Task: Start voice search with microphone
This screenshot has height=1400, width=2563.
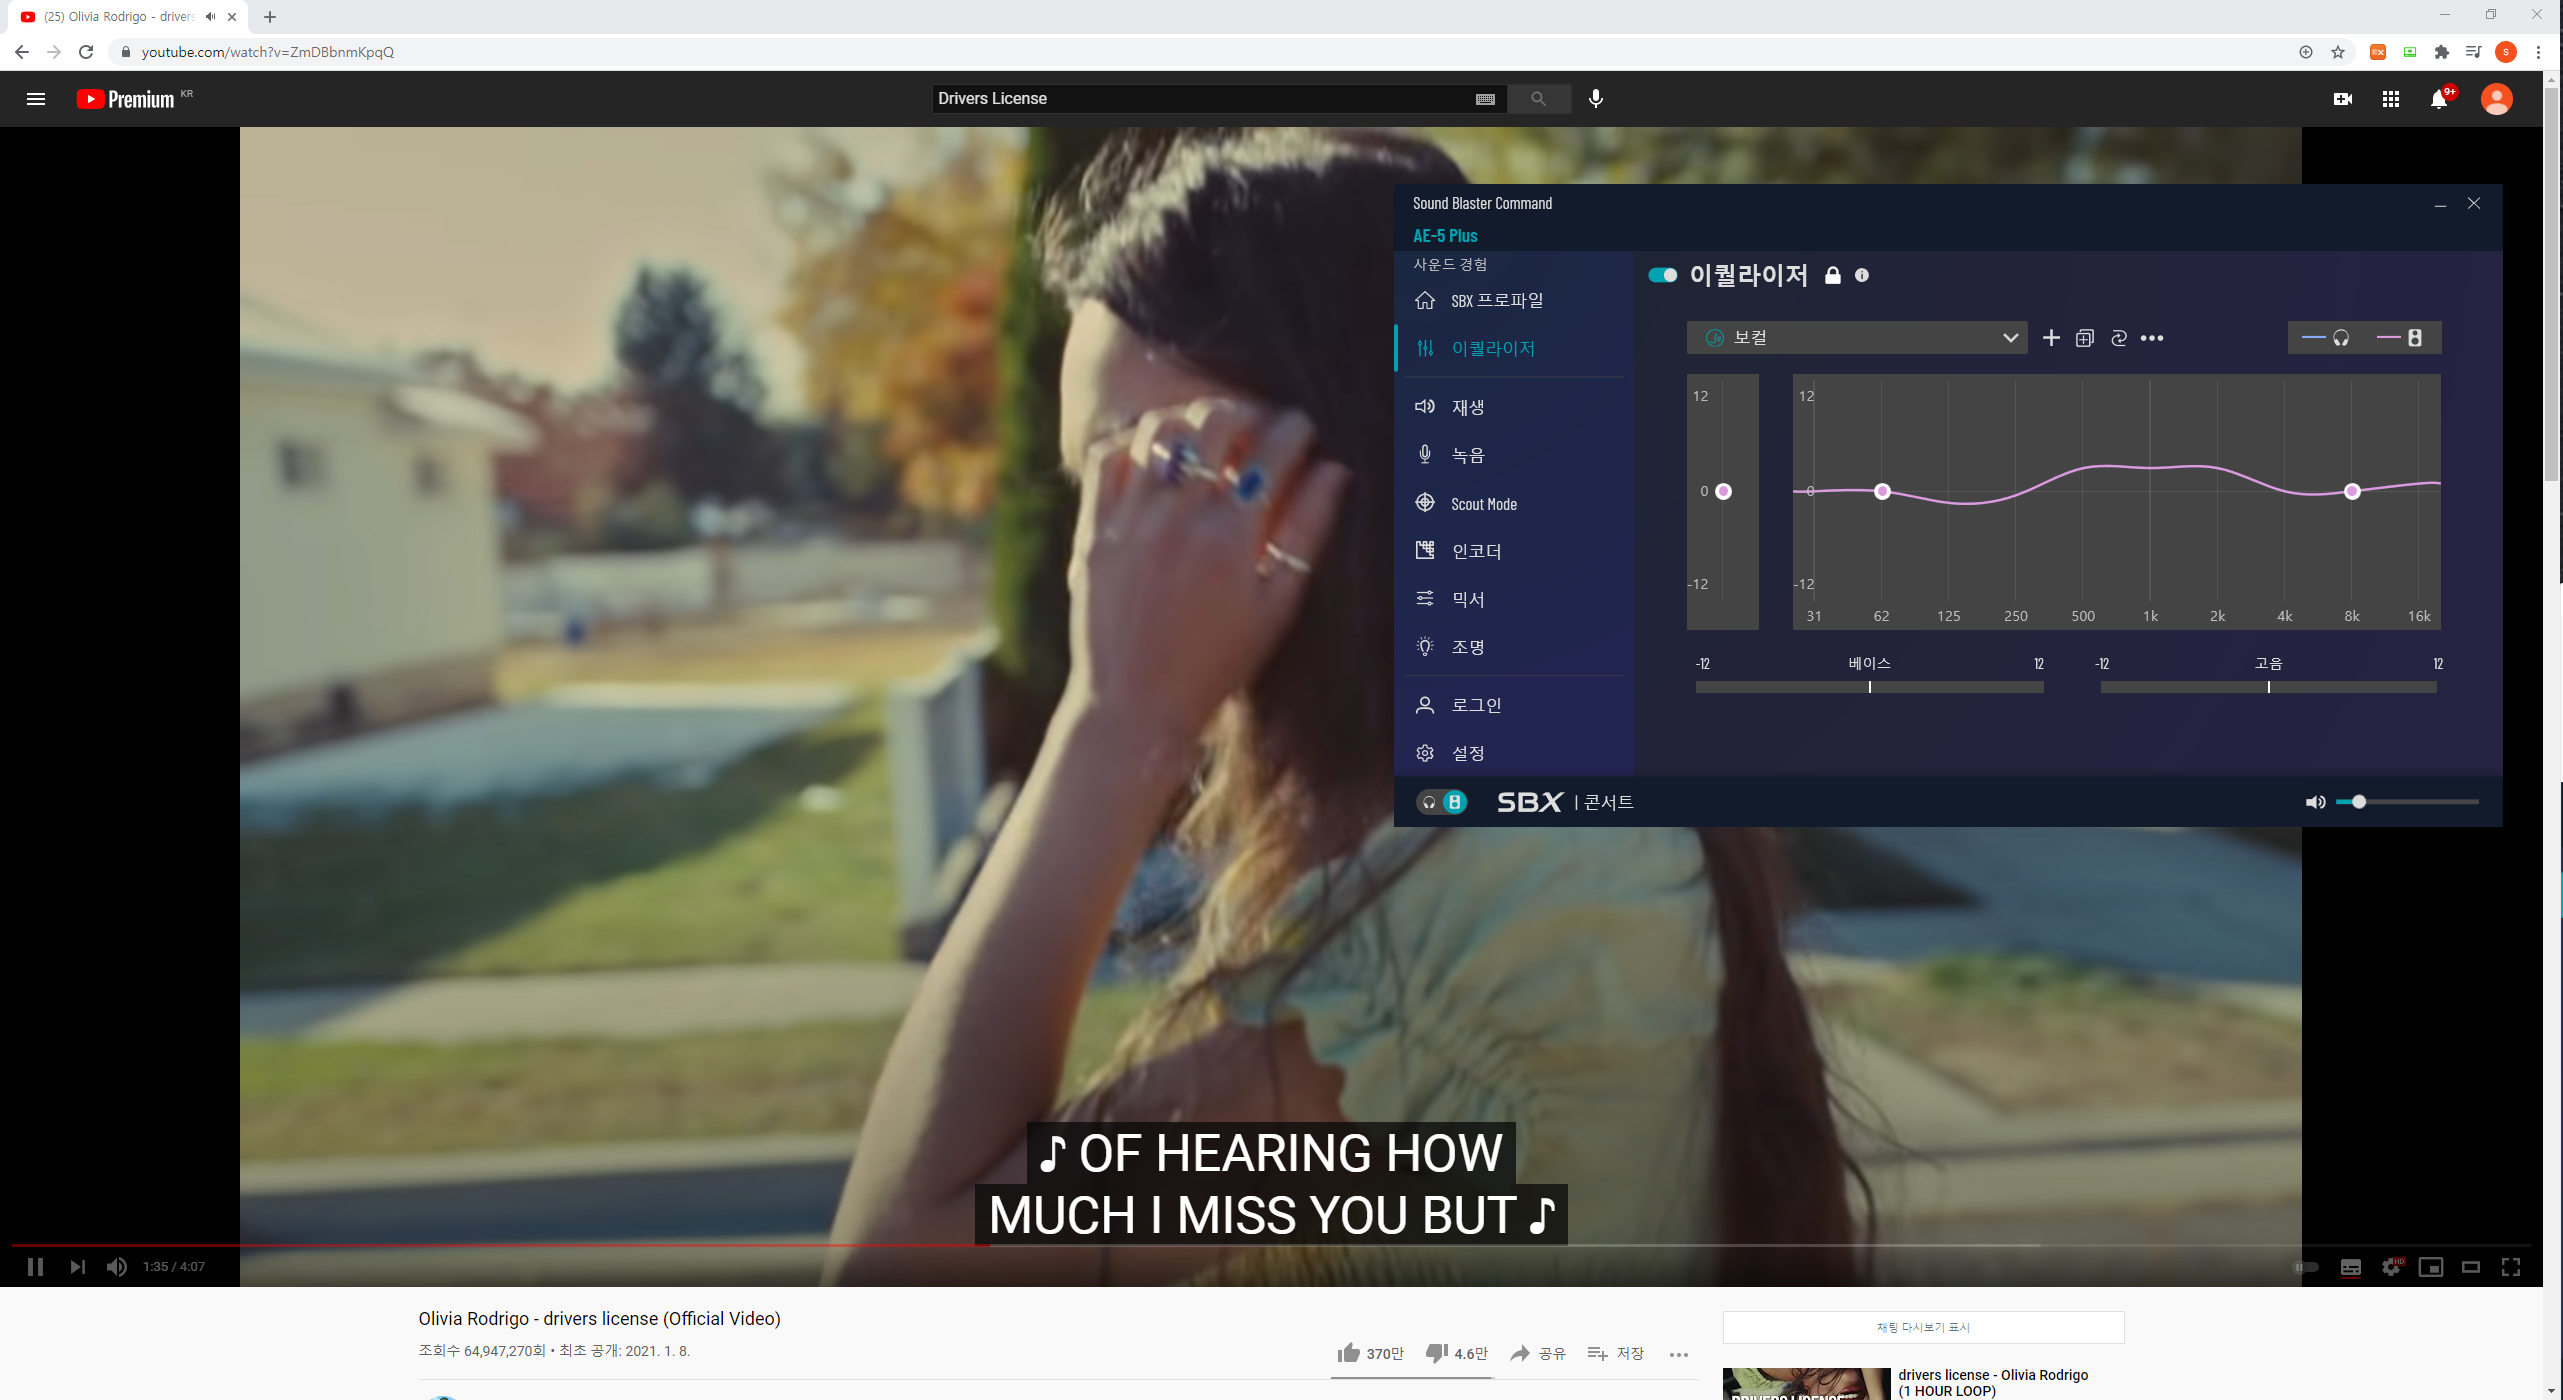Action: tap(1596, 99)
